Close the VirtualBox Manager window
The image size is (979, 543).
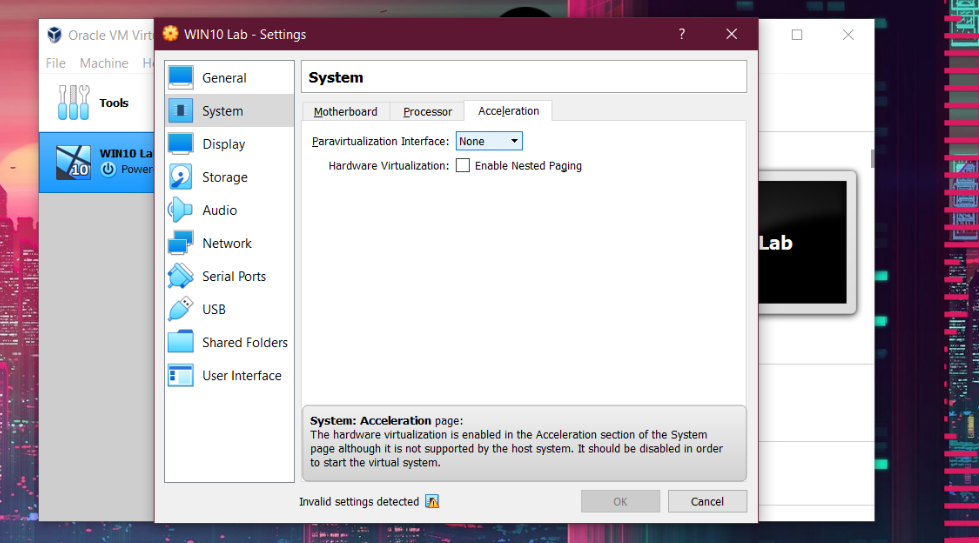coord(848,35)
